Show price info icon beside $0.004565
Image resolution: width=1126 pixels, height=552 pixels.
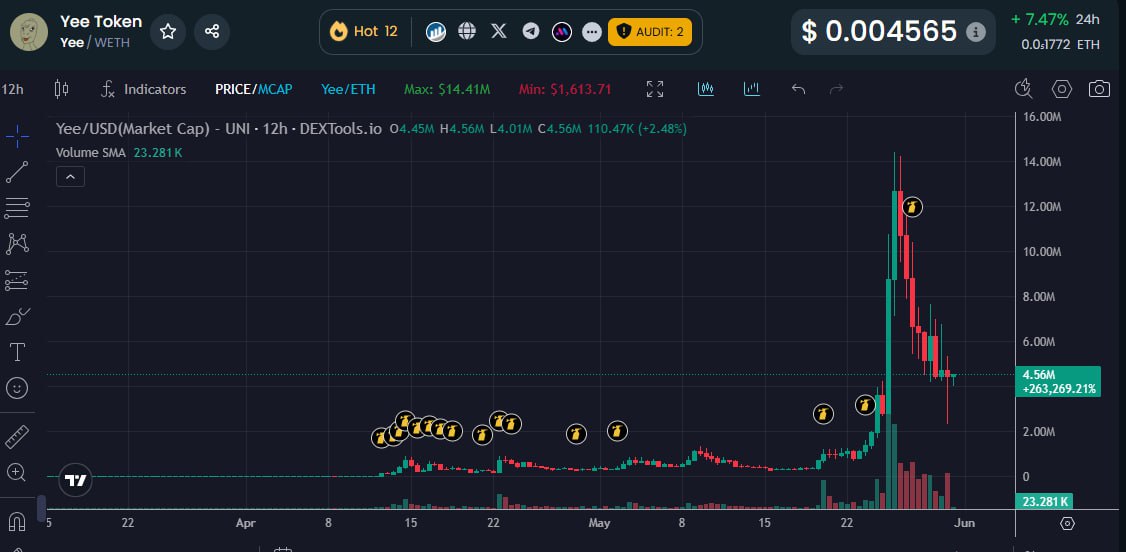click(975, 32)
